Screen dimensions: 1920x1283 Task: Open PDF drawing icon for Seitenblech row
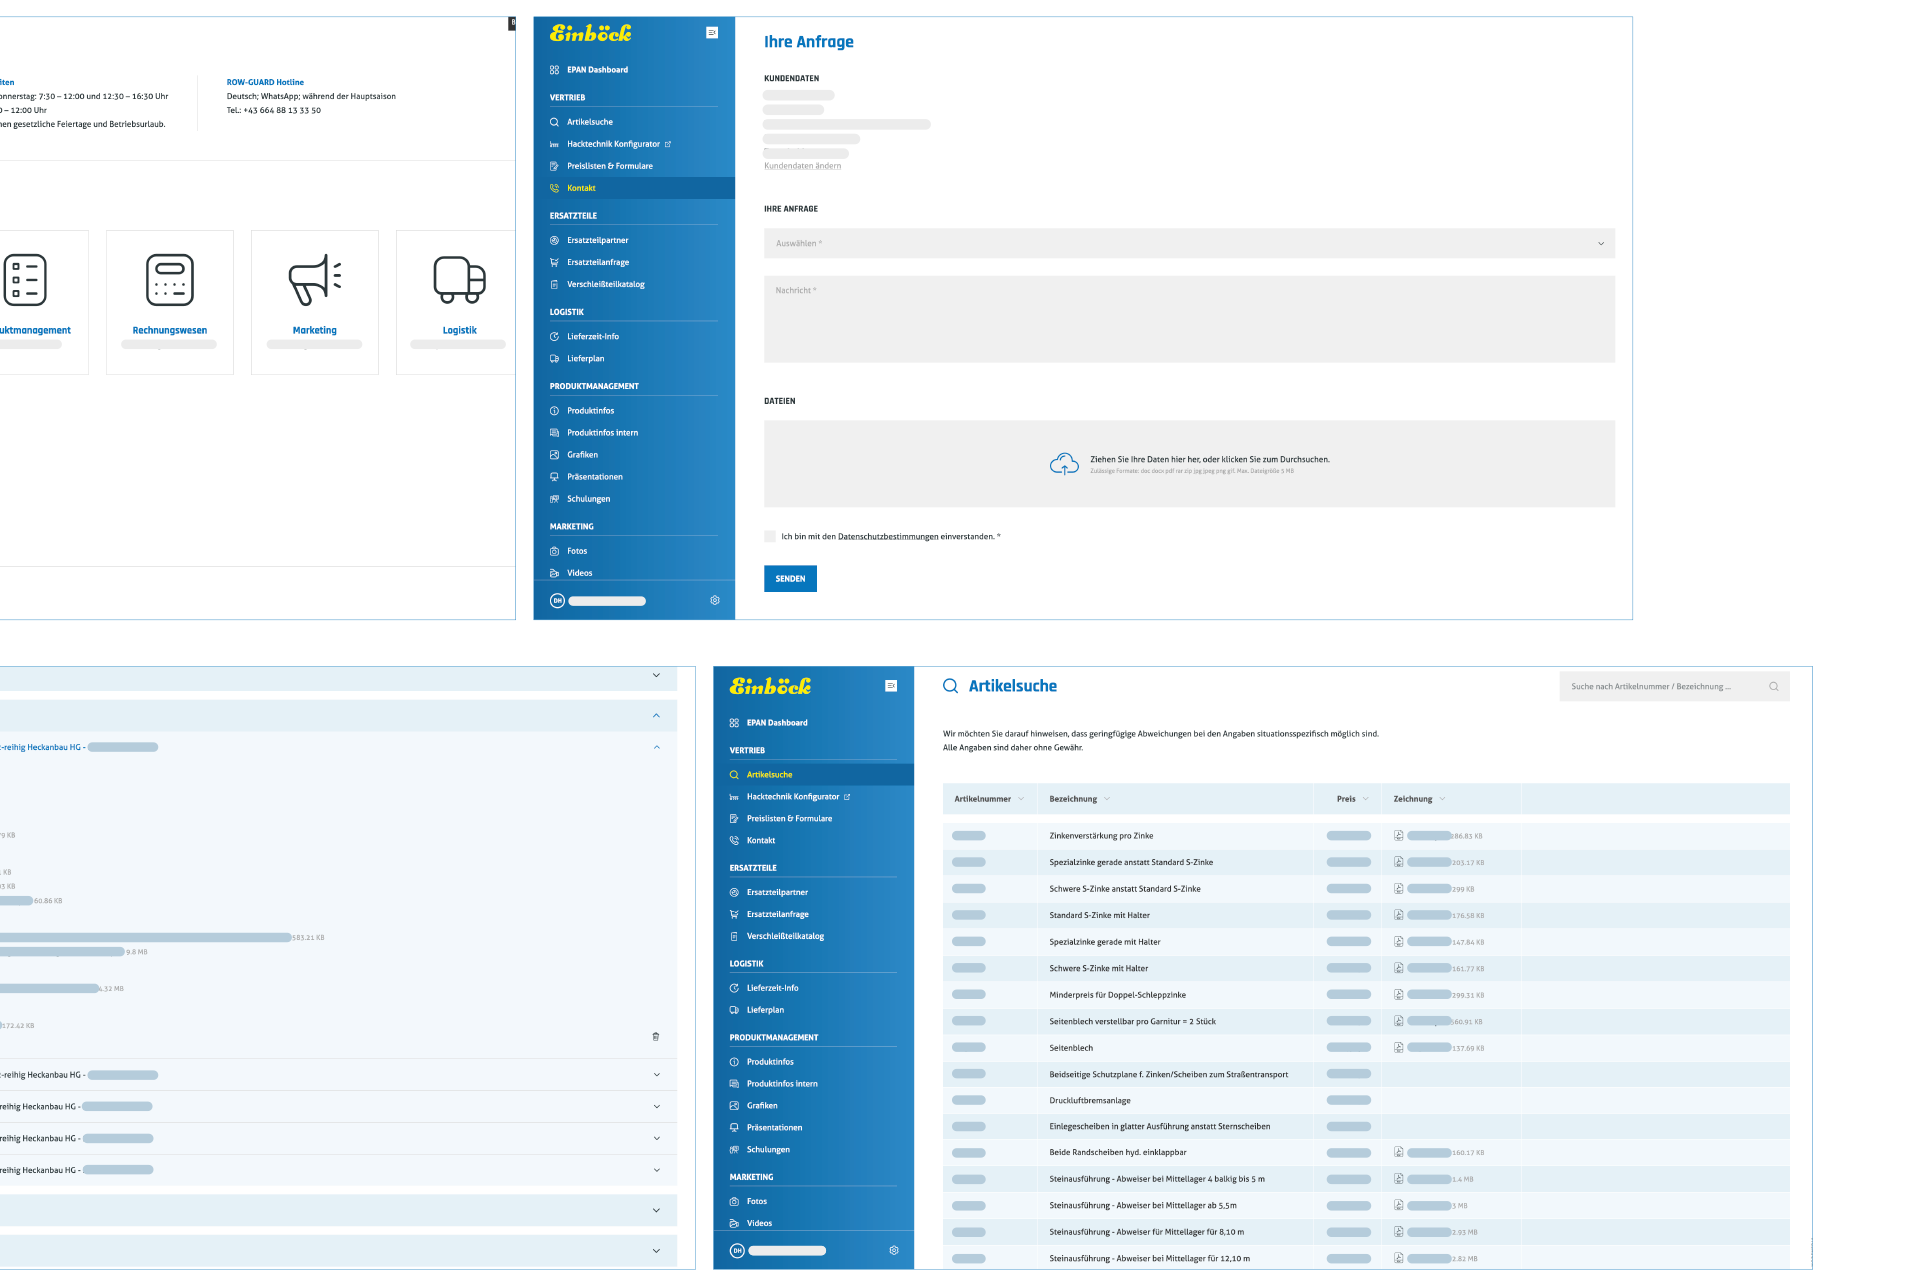1399,1048
